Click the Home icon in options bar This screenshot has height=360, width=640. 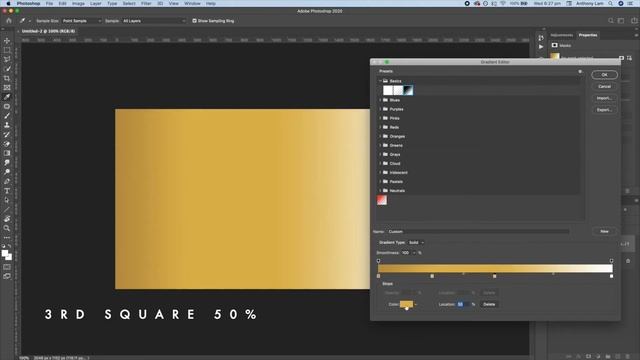coord(9,20)
